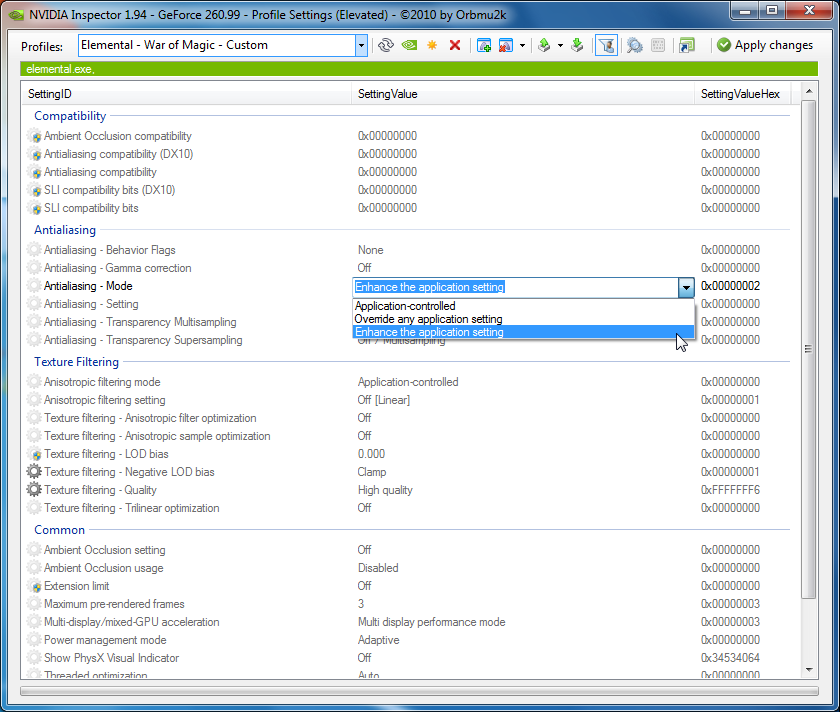Select 'Application-controlled' from the list
Image resolution: width=840 pixels, height=712 pixels.
pyautogui.click(x=405, y=306)
